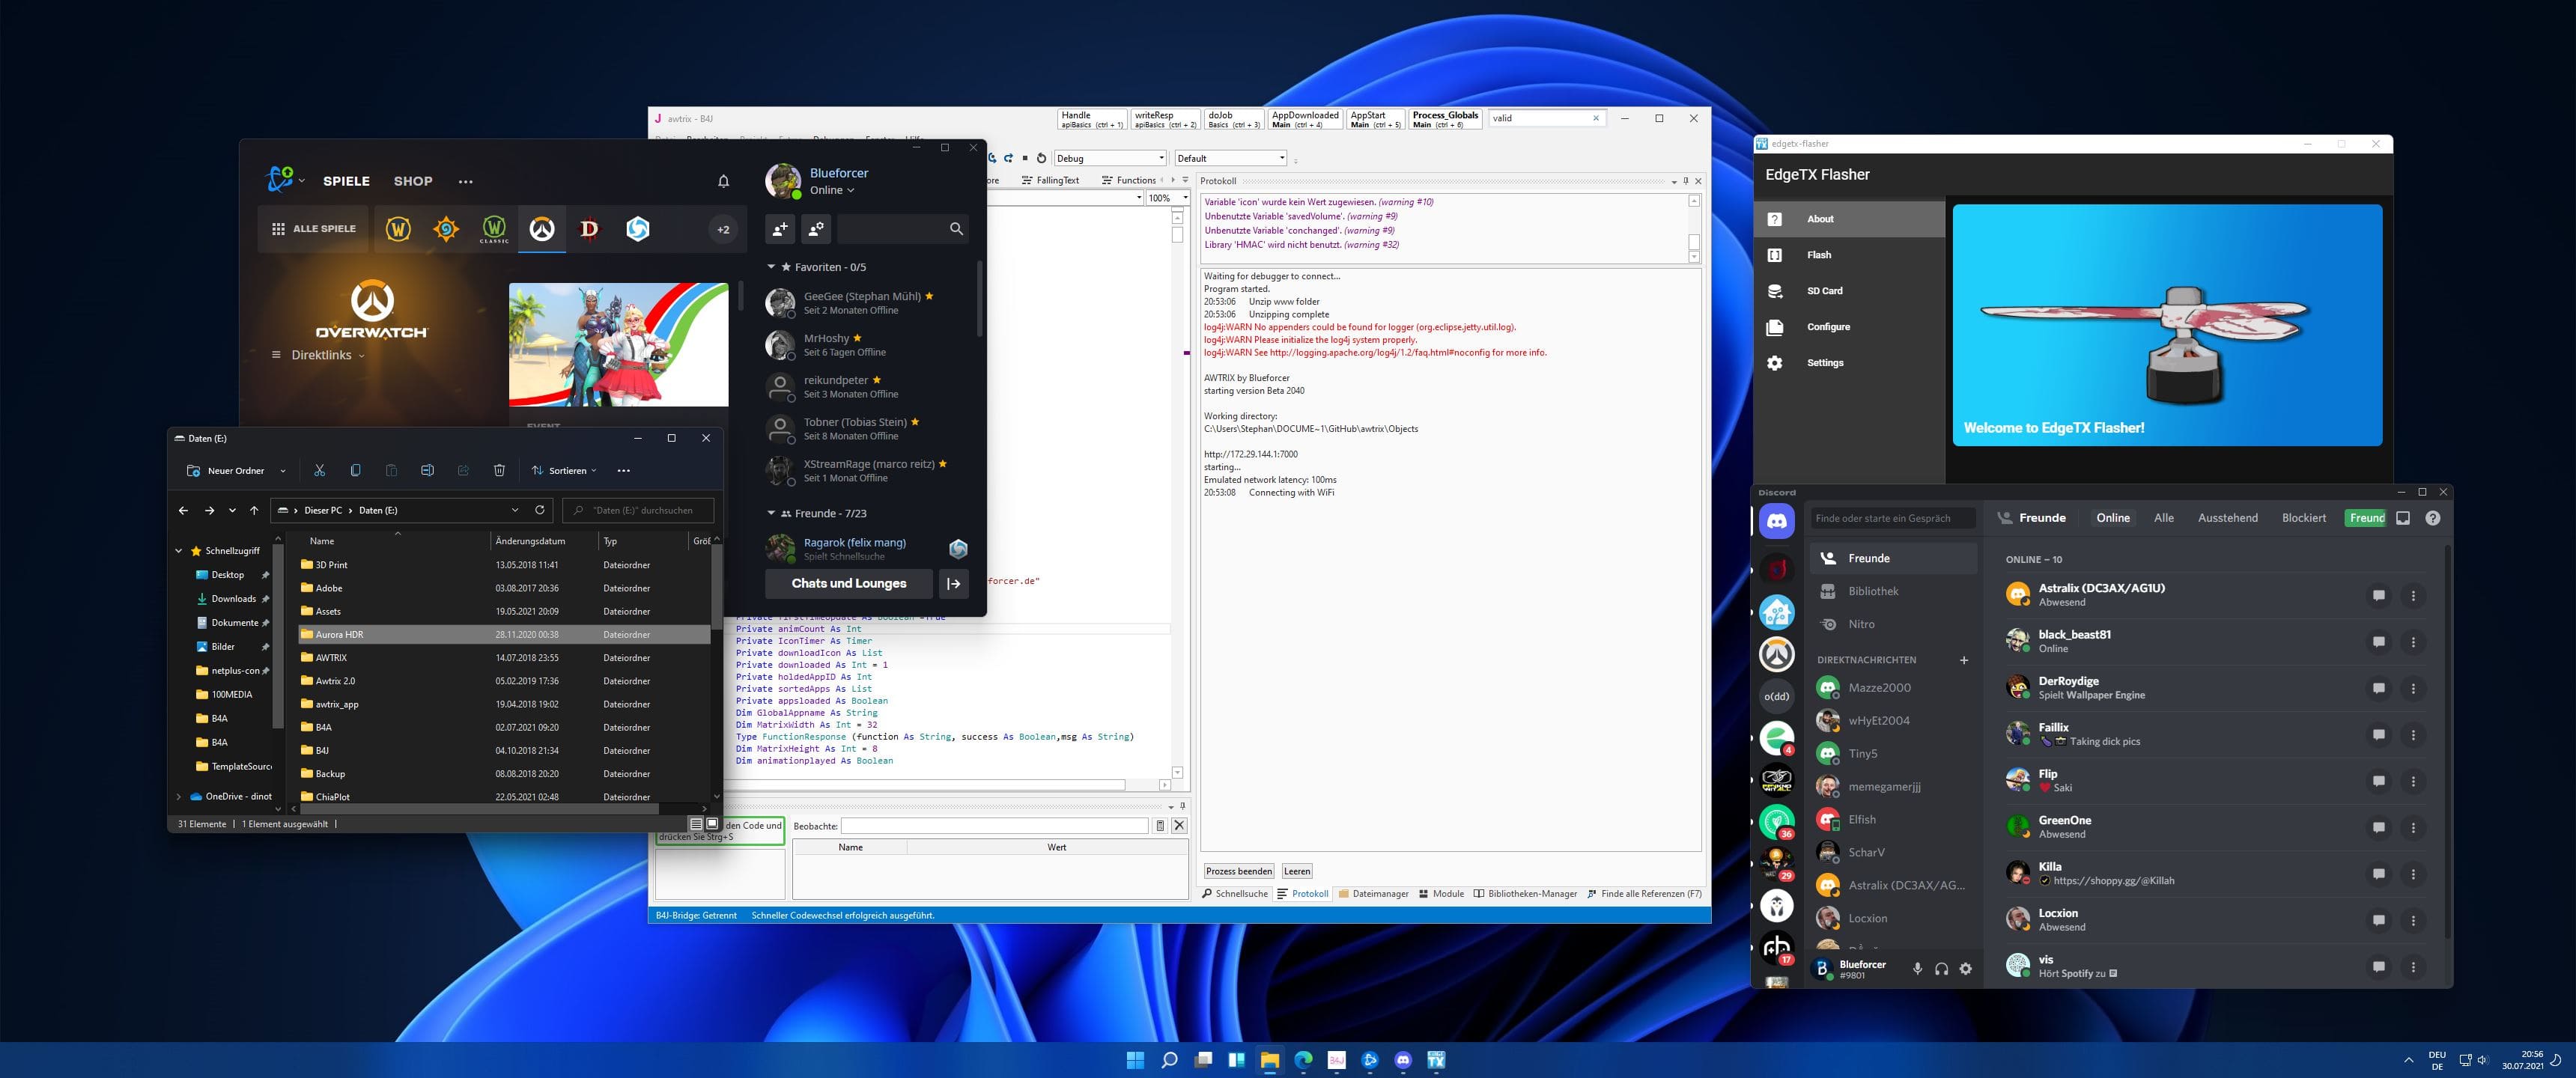This screenshot has height=1078, width=2576.
Task: Click the delete trash icon in File Explorer
Action: click(499, 470)
